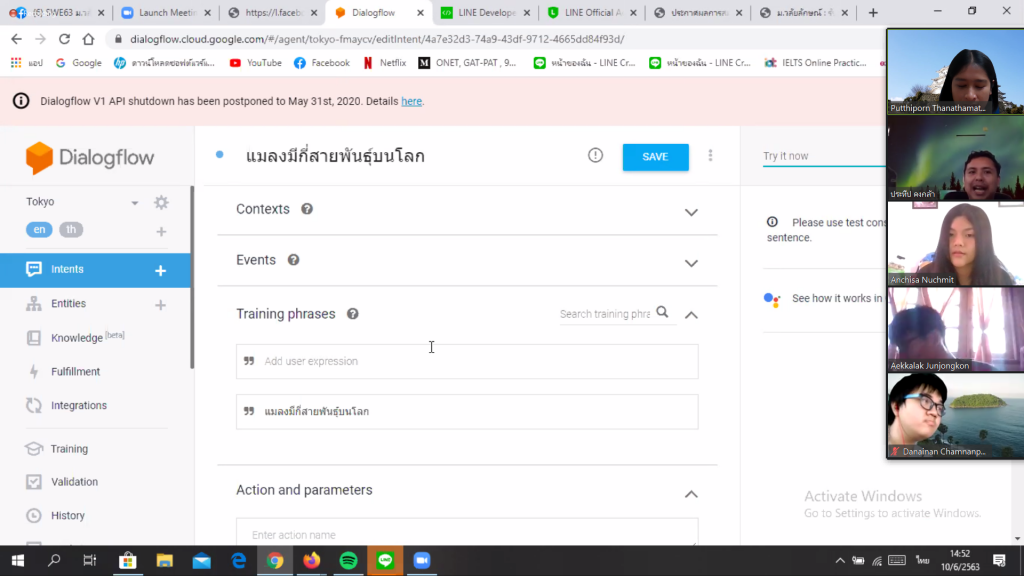Click the SAVE button

tap(655, 157)
